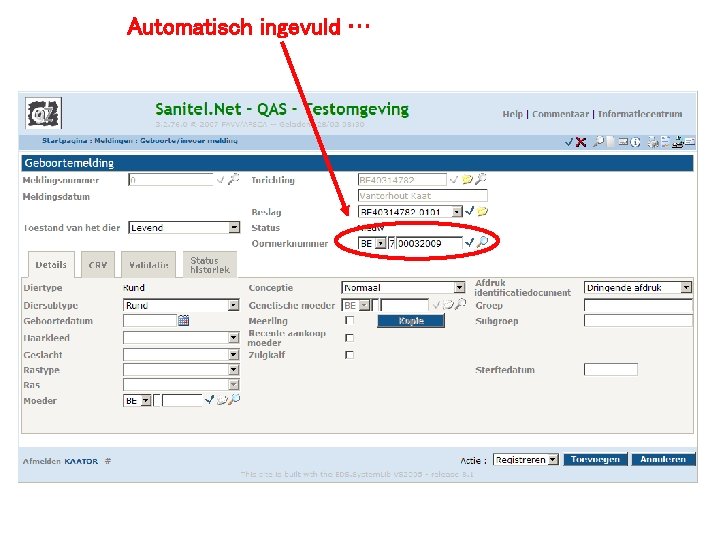Tick the Recente aankoop moeder checkbox
The height and width of the screenshot is (540, 720).
(349, 338)
